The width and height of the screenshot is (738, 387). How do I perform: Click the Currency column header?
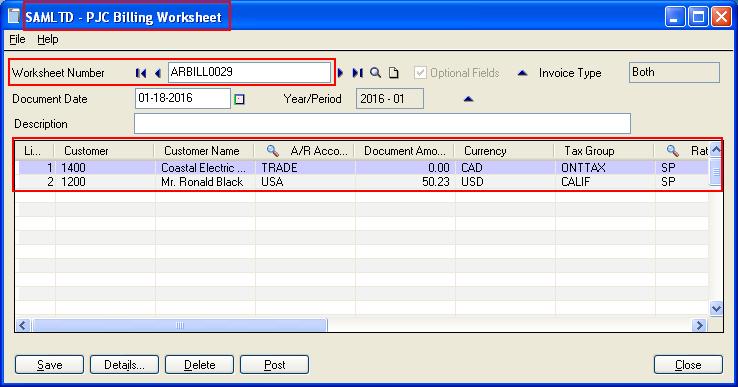504,151
